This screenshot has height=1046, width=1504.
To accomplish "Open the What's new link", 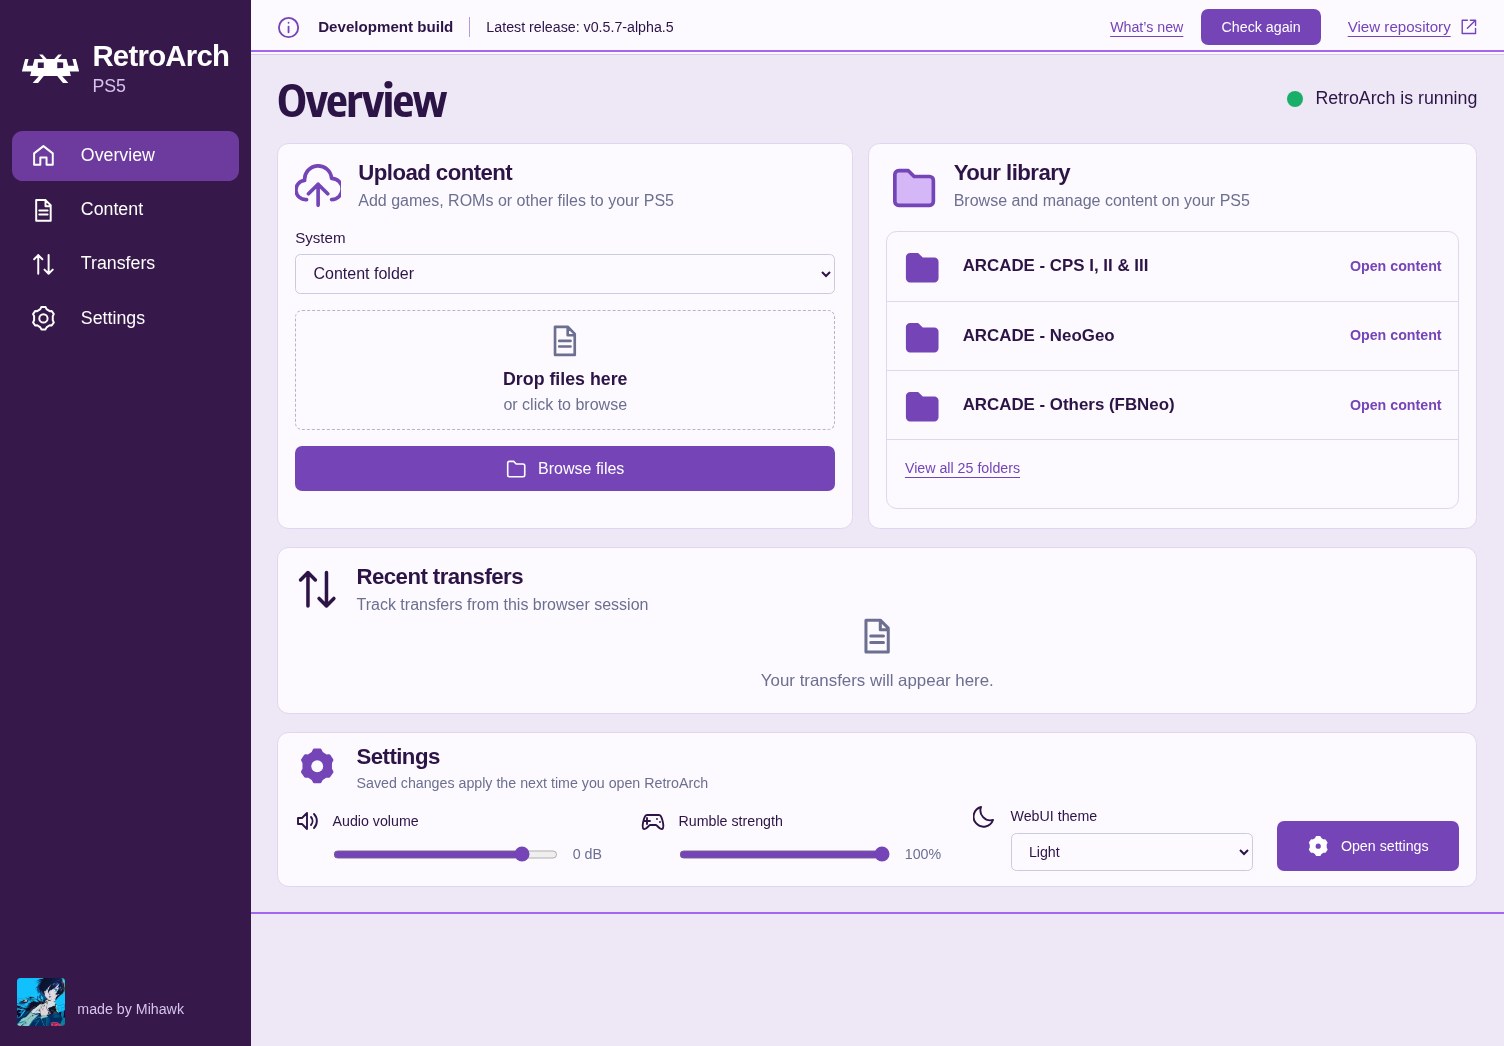I will [x=1147, y=27].
